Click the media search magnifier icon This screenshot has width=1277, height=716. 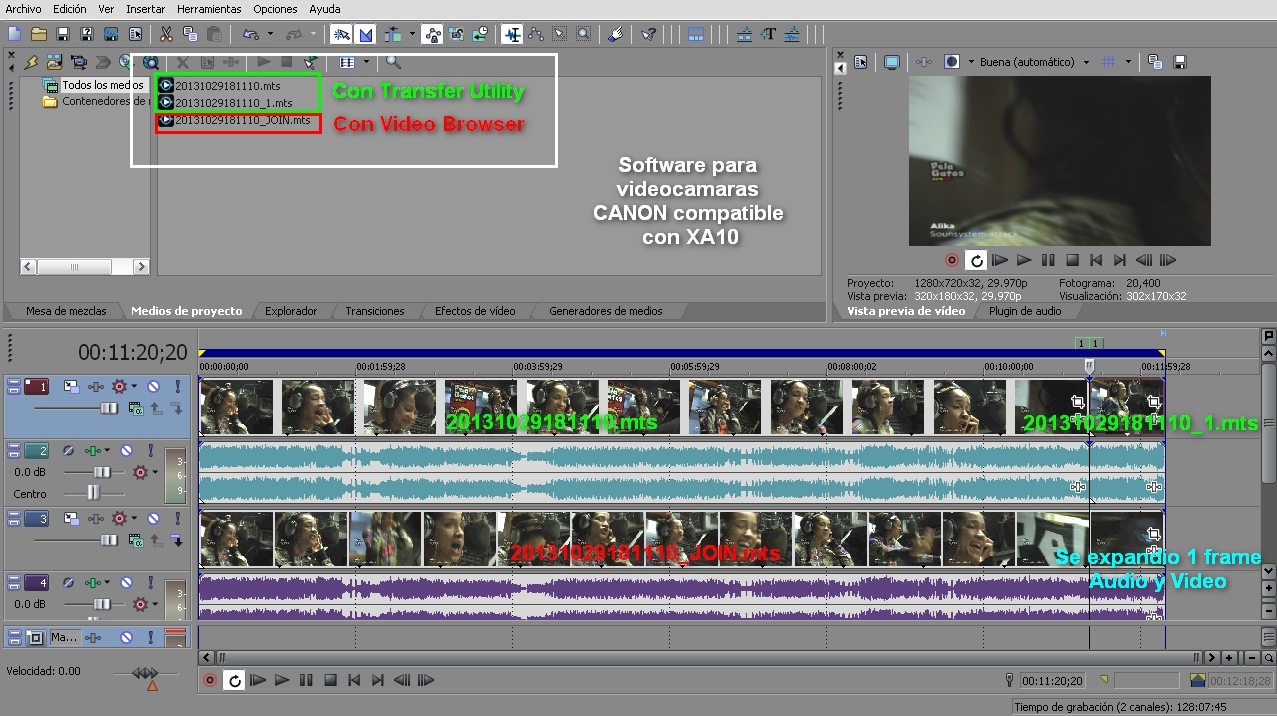(x=393, y=62)
